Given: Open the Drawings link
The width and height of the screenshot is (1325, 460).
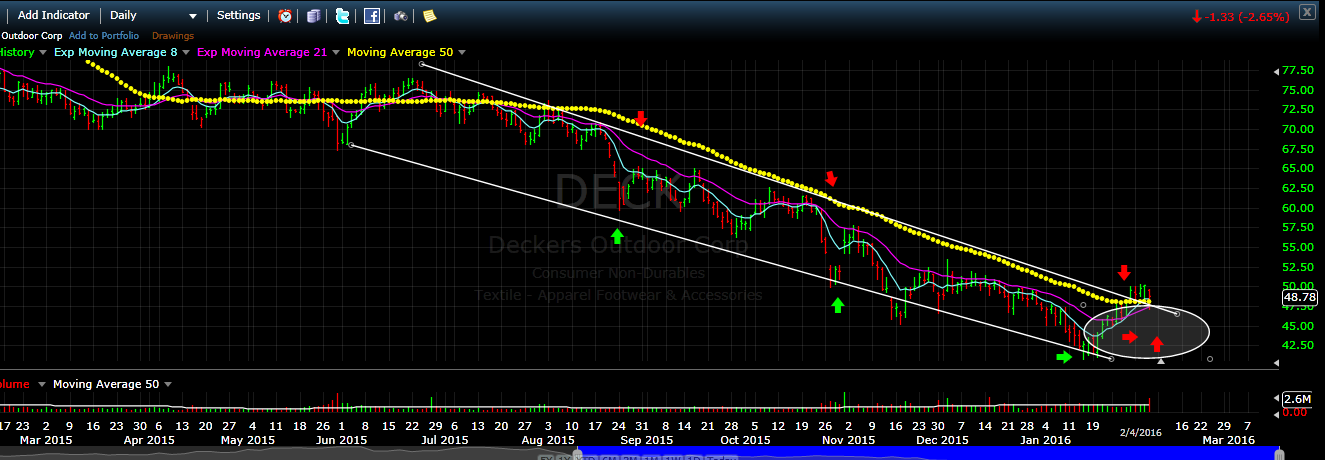Looking at the screenshot, I should coord(173,35).
